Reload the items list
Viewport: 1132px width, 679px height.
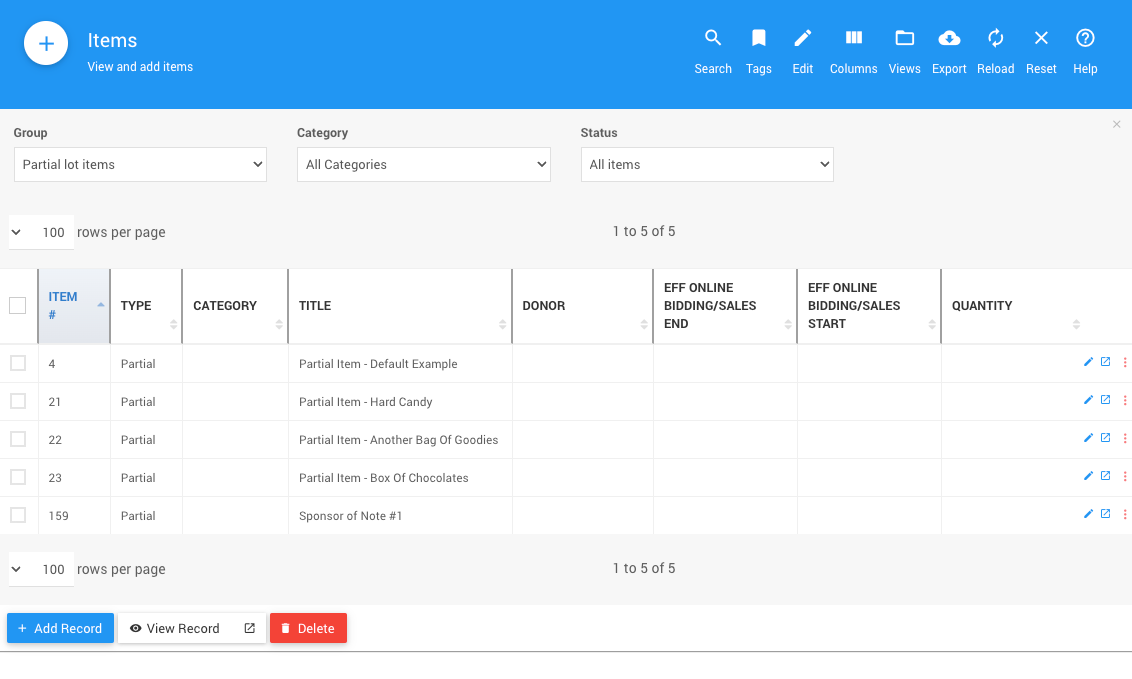click(x=995, y=39)
